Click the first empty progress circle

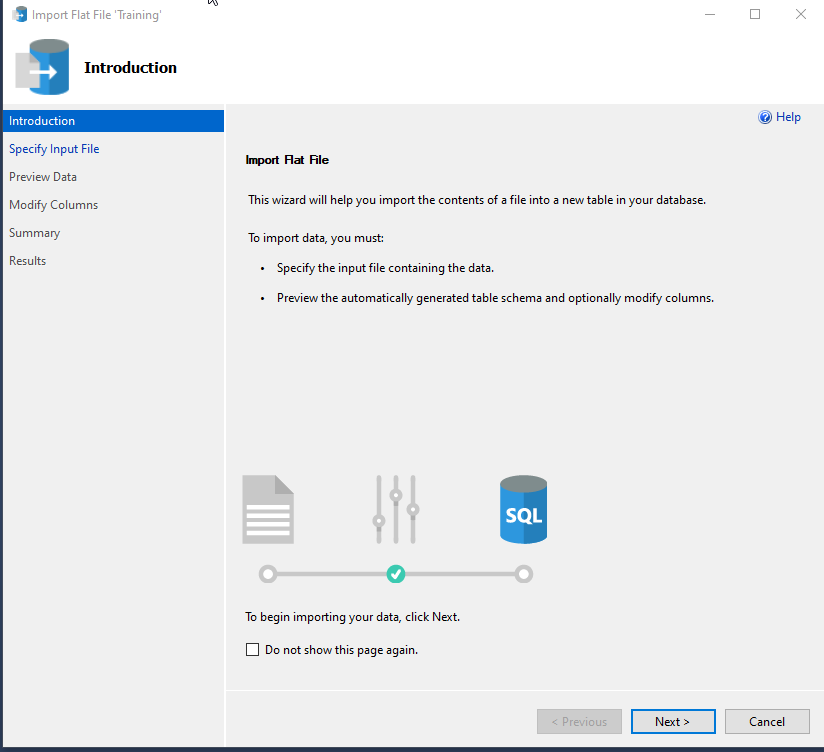(x=268, y=574)
